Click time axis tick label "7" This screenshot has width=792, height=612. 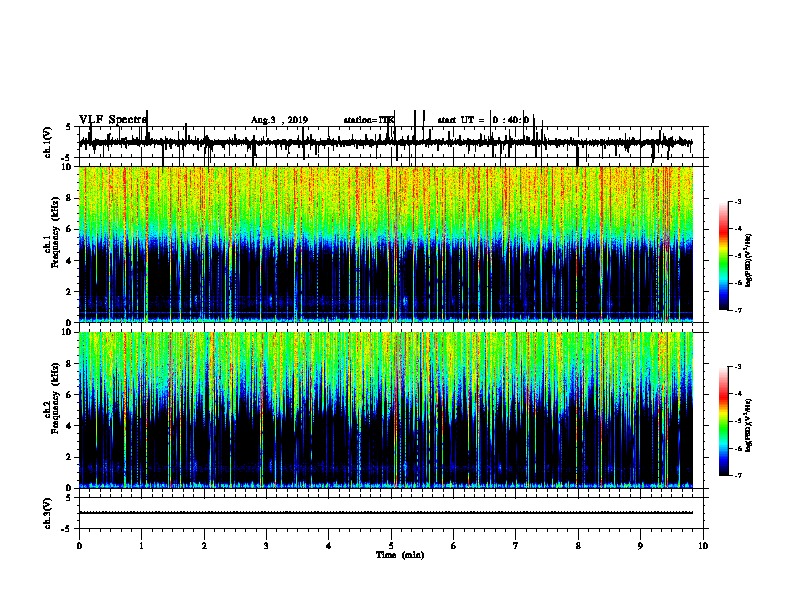(516, 546)
